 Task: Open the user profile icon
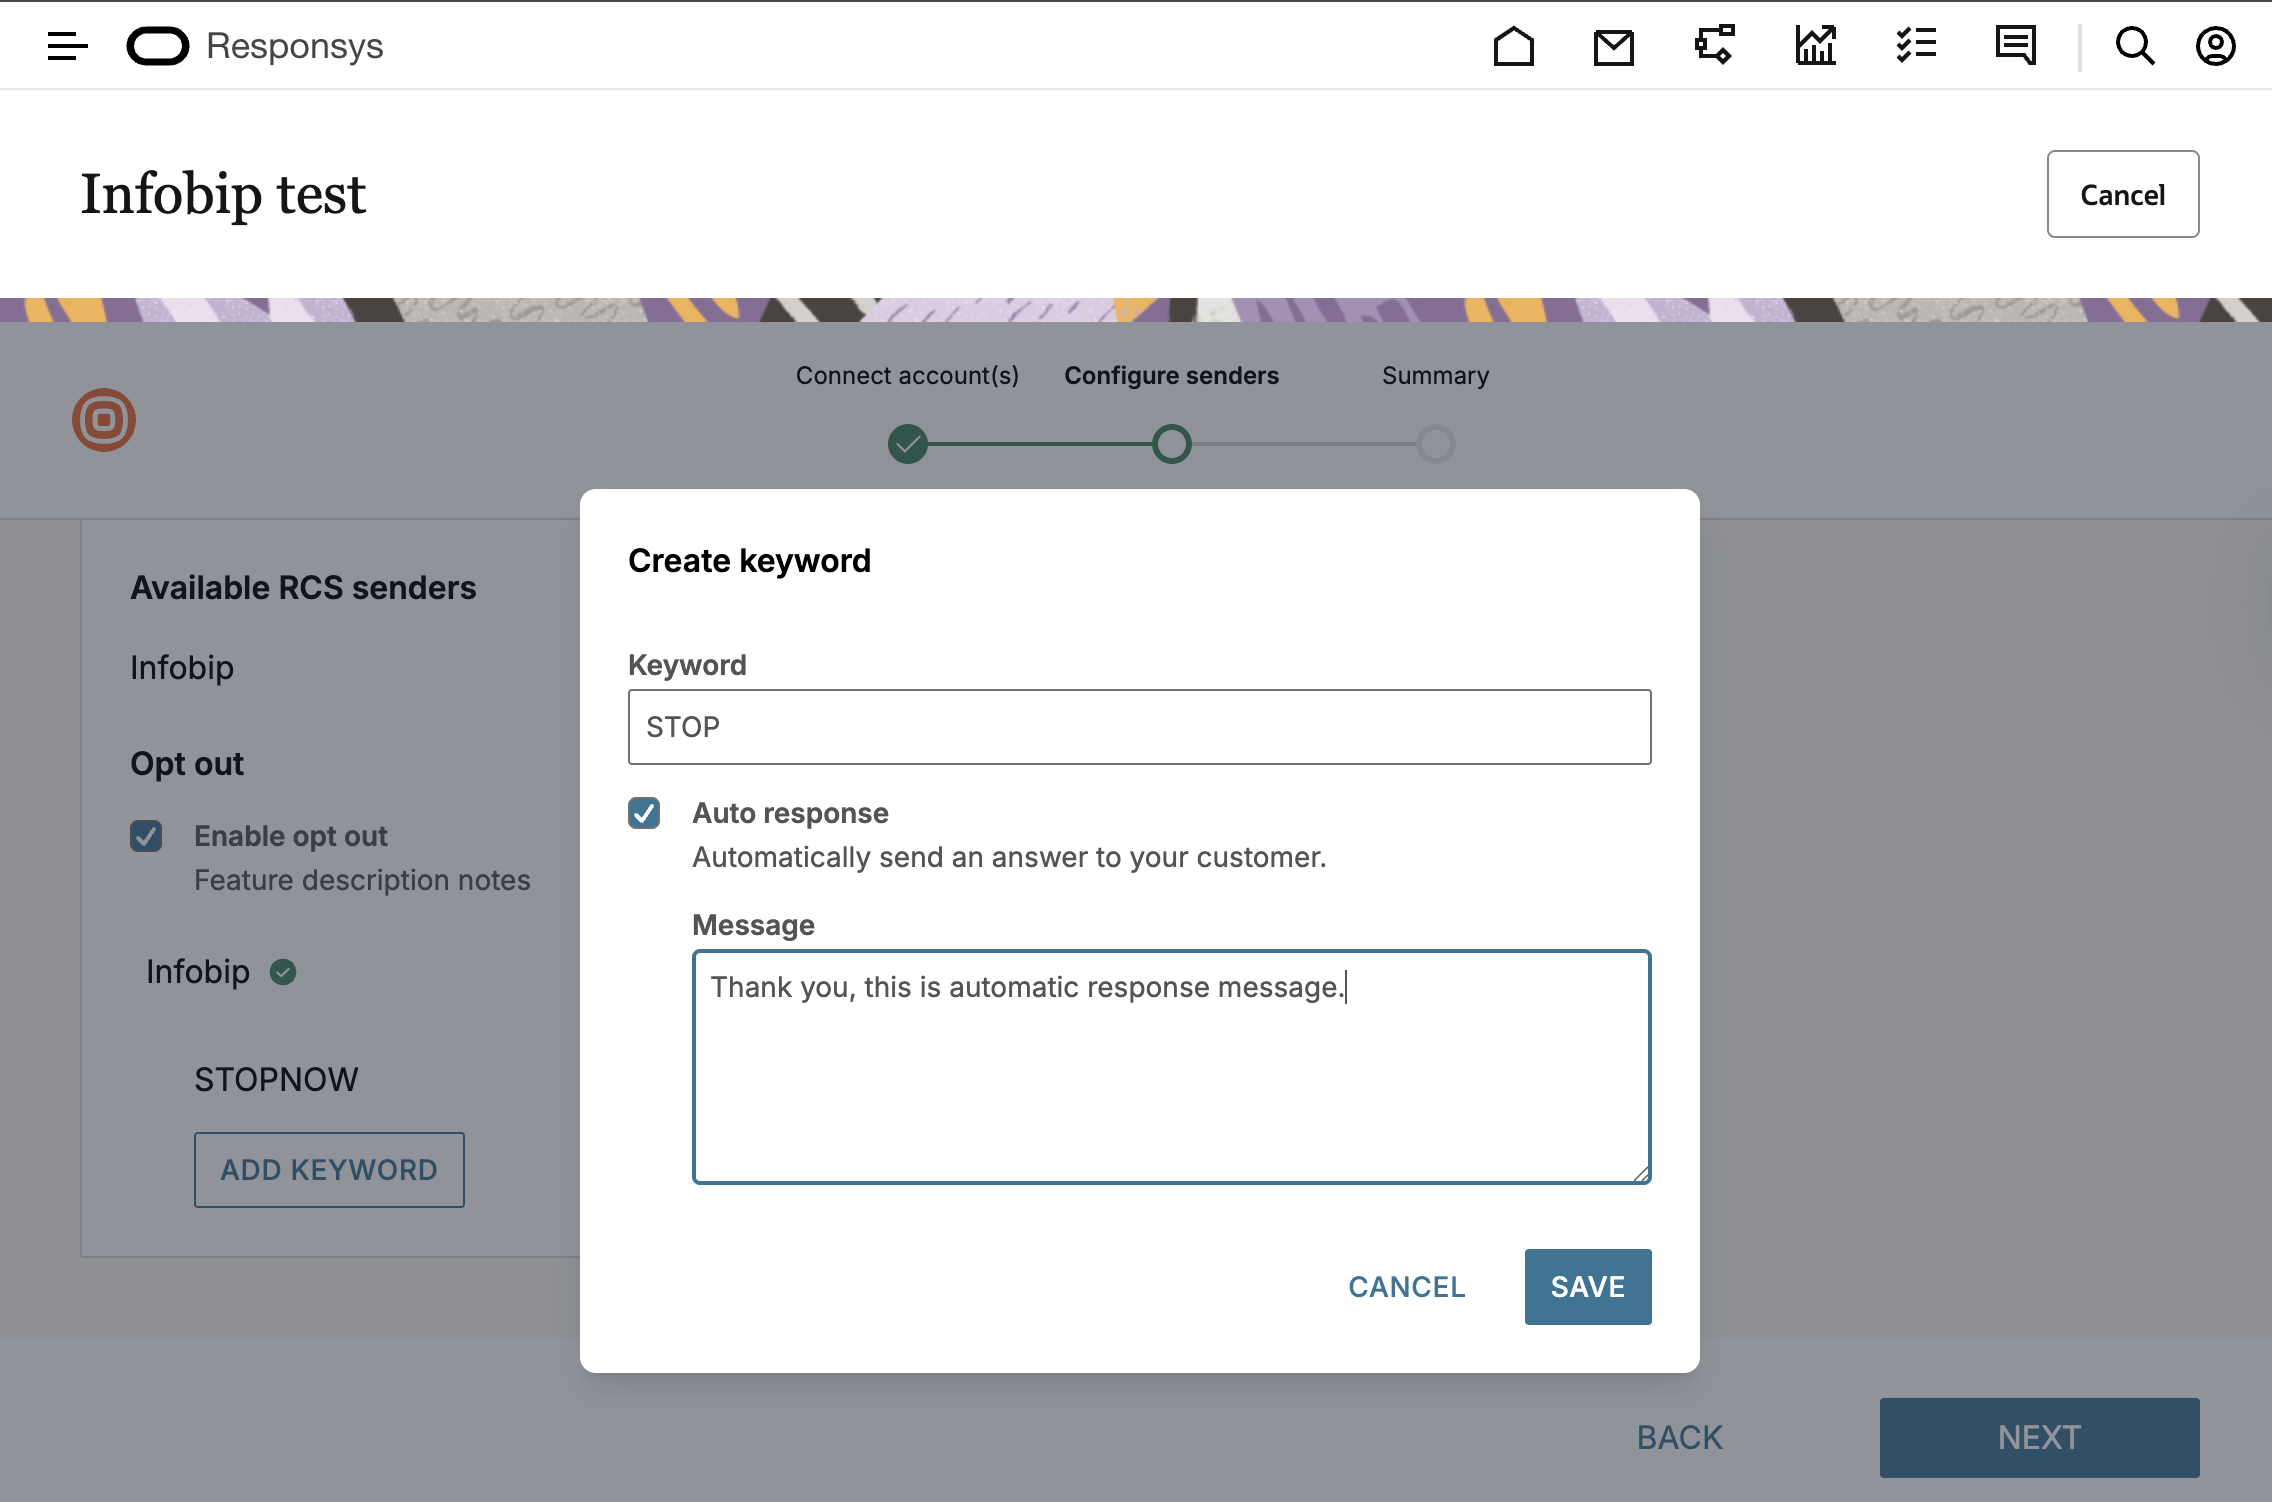[2215, 46]
